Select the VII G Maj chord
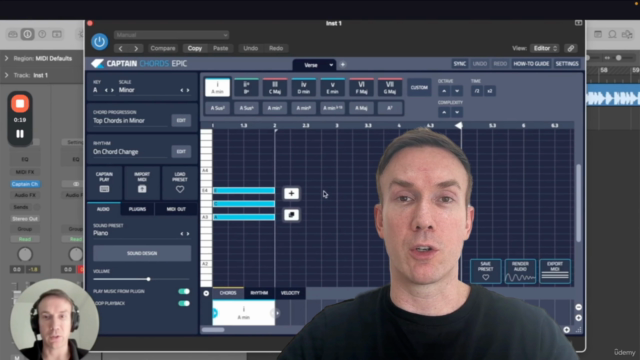The width and height of the screenshot is (640, 360). (x=390, y=87)
